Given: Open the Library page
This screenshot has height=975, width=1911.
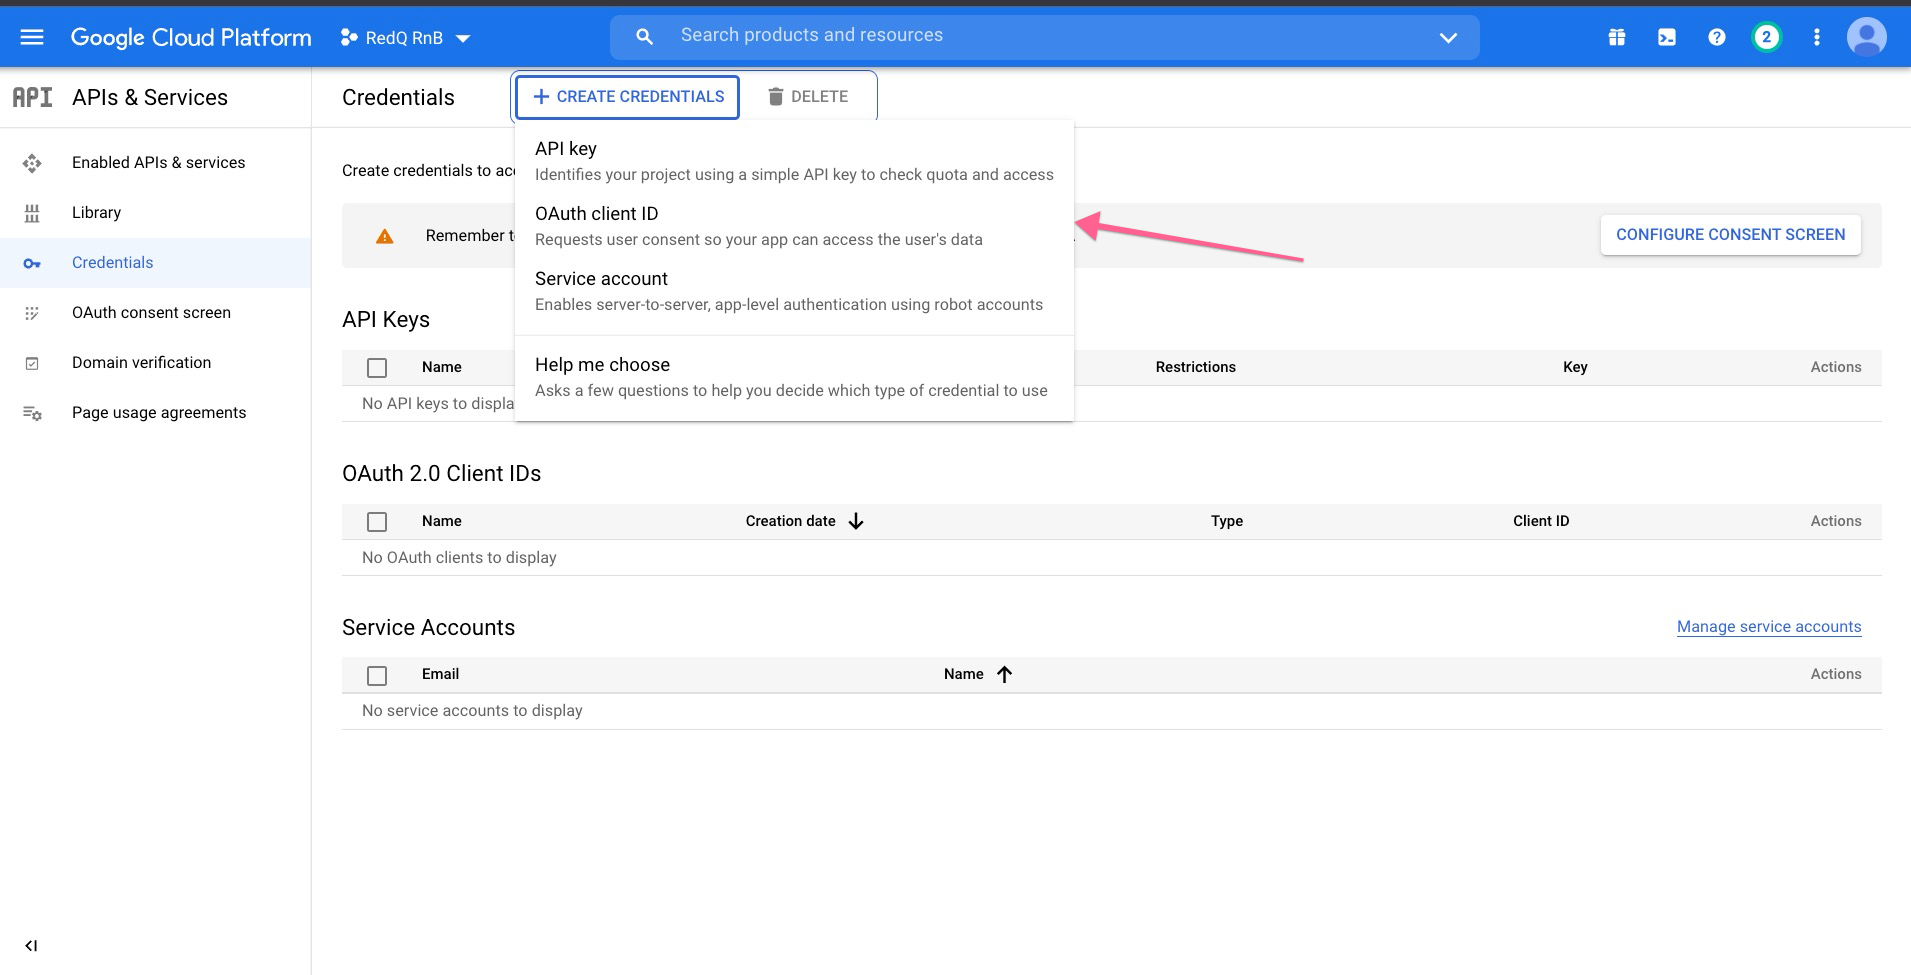Looking at the screenshot, I should click(96, 212).
